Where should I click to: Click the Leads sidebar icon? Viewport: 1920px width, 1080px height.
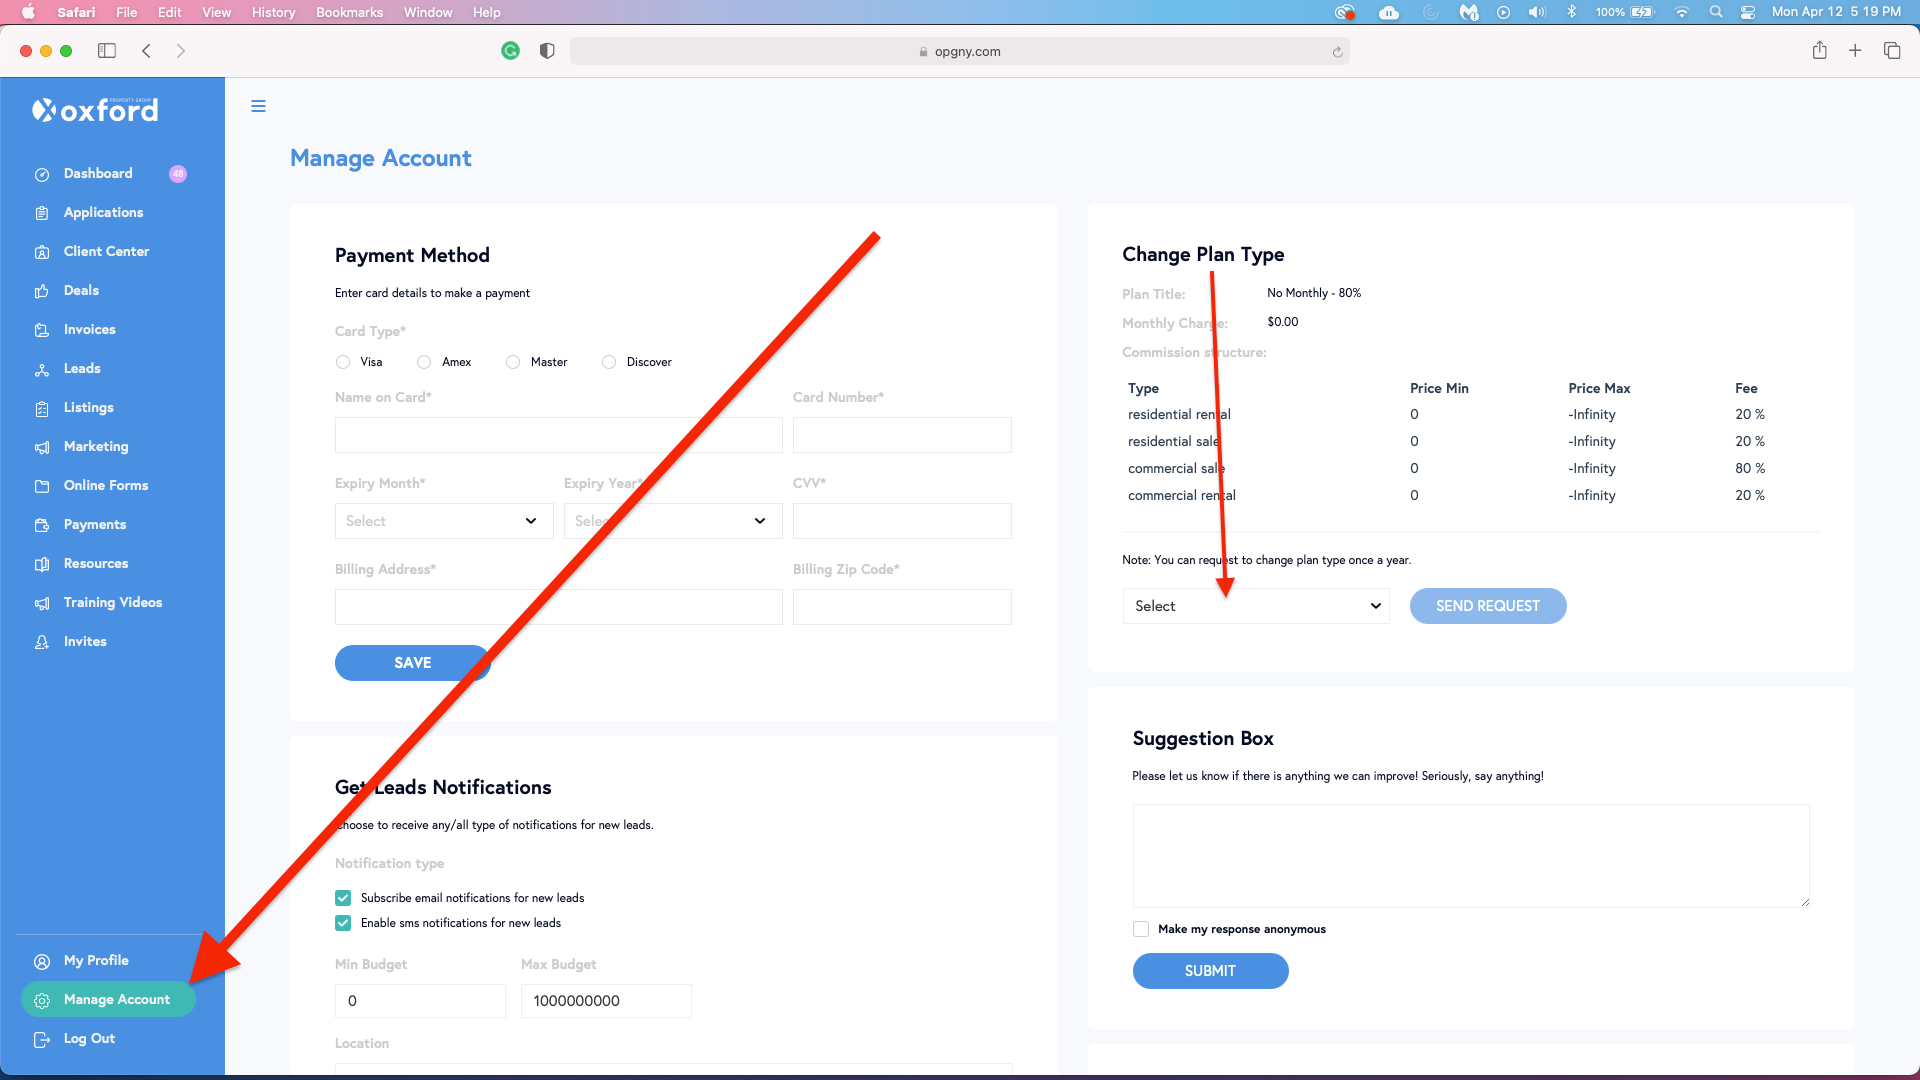pyautogui.click(x=42, y=369)
